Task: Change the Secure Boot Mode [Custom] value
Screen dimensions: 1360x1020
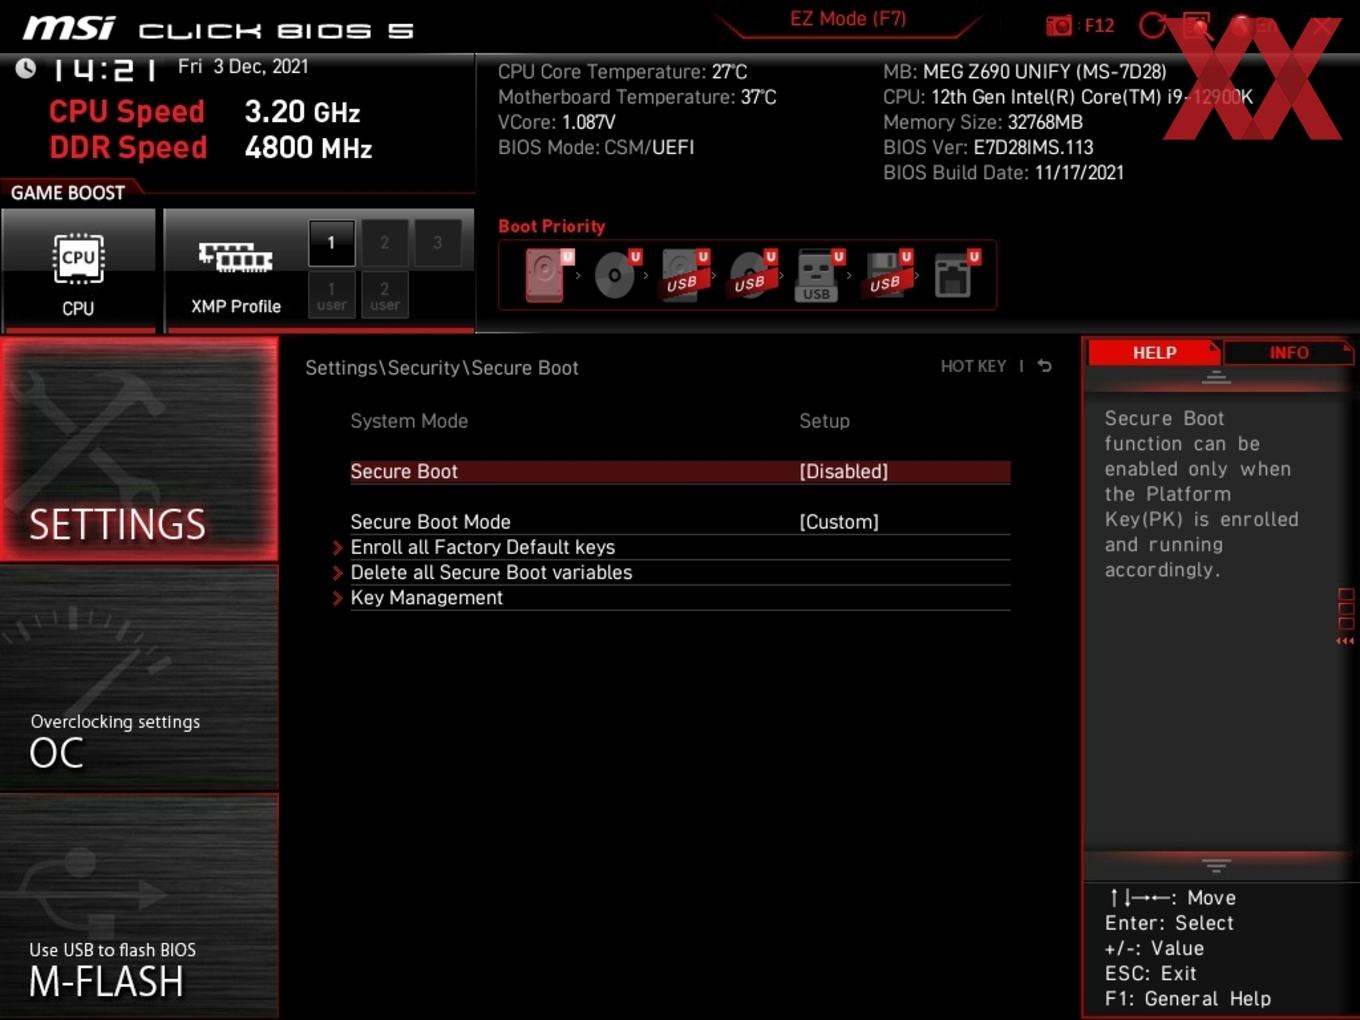Action: coord(838,522)
